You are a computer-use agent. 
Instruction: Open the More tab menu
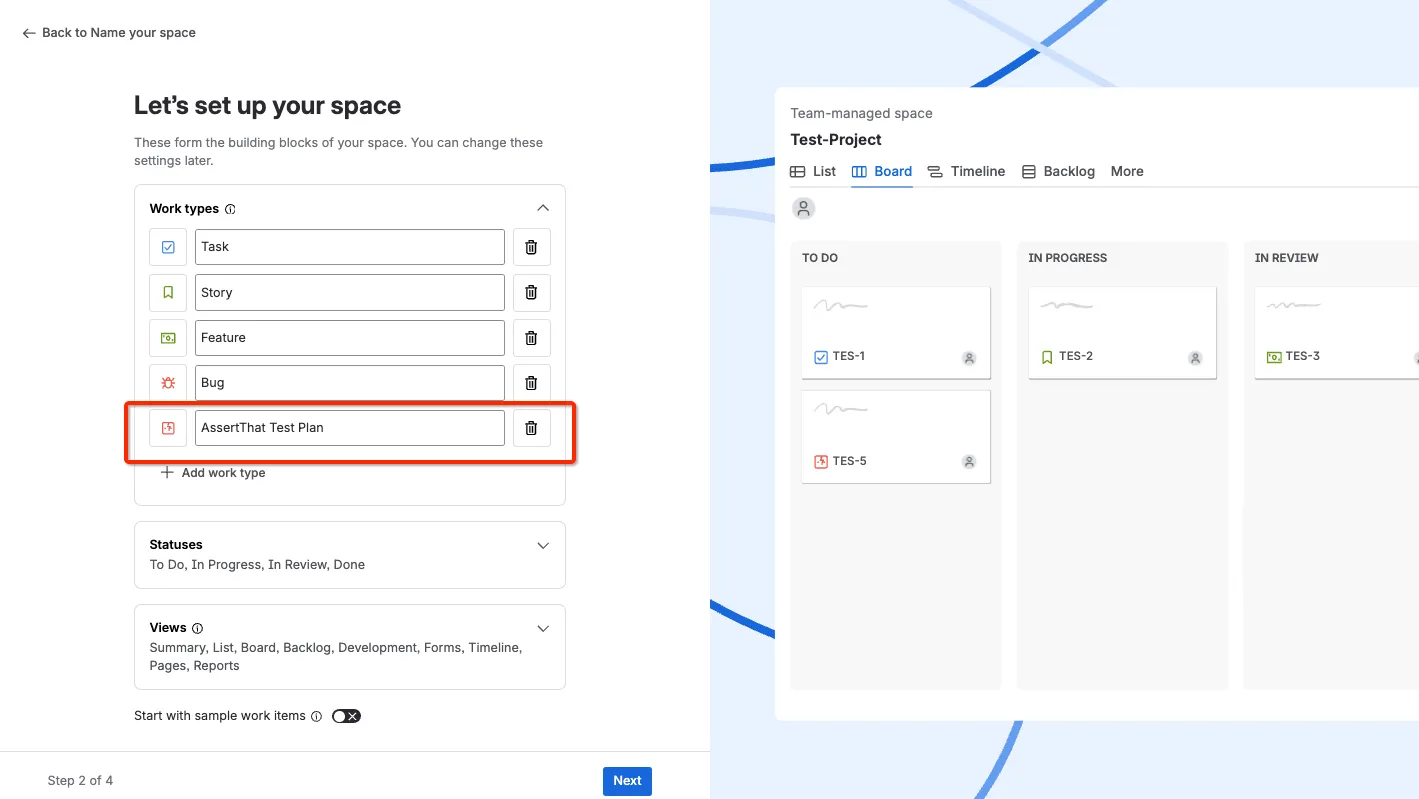pyautogui.click(x=1127, y=171)
